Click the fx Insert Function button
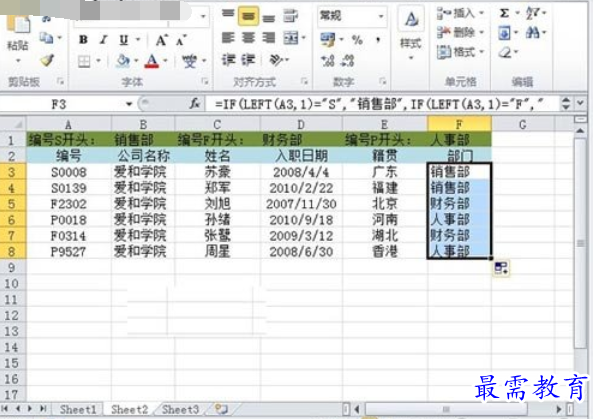 click(195, 103)
